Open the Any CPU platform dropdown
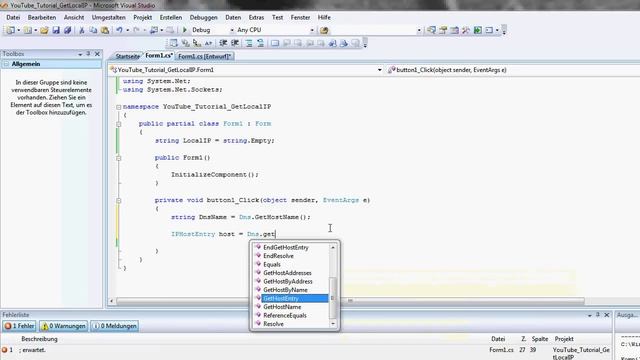This screenshot has height=360, width=640. tap(312, 30)
